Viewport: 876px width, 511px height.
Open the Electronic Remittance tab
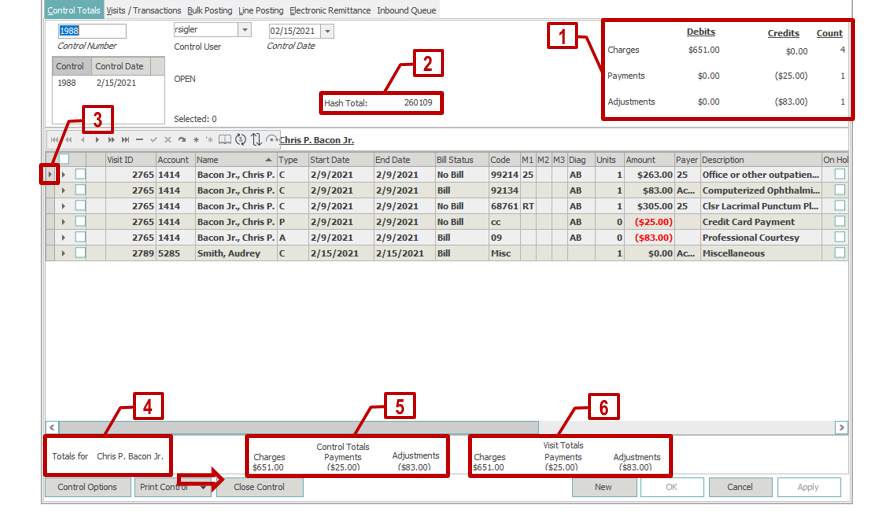click(330, 10)
